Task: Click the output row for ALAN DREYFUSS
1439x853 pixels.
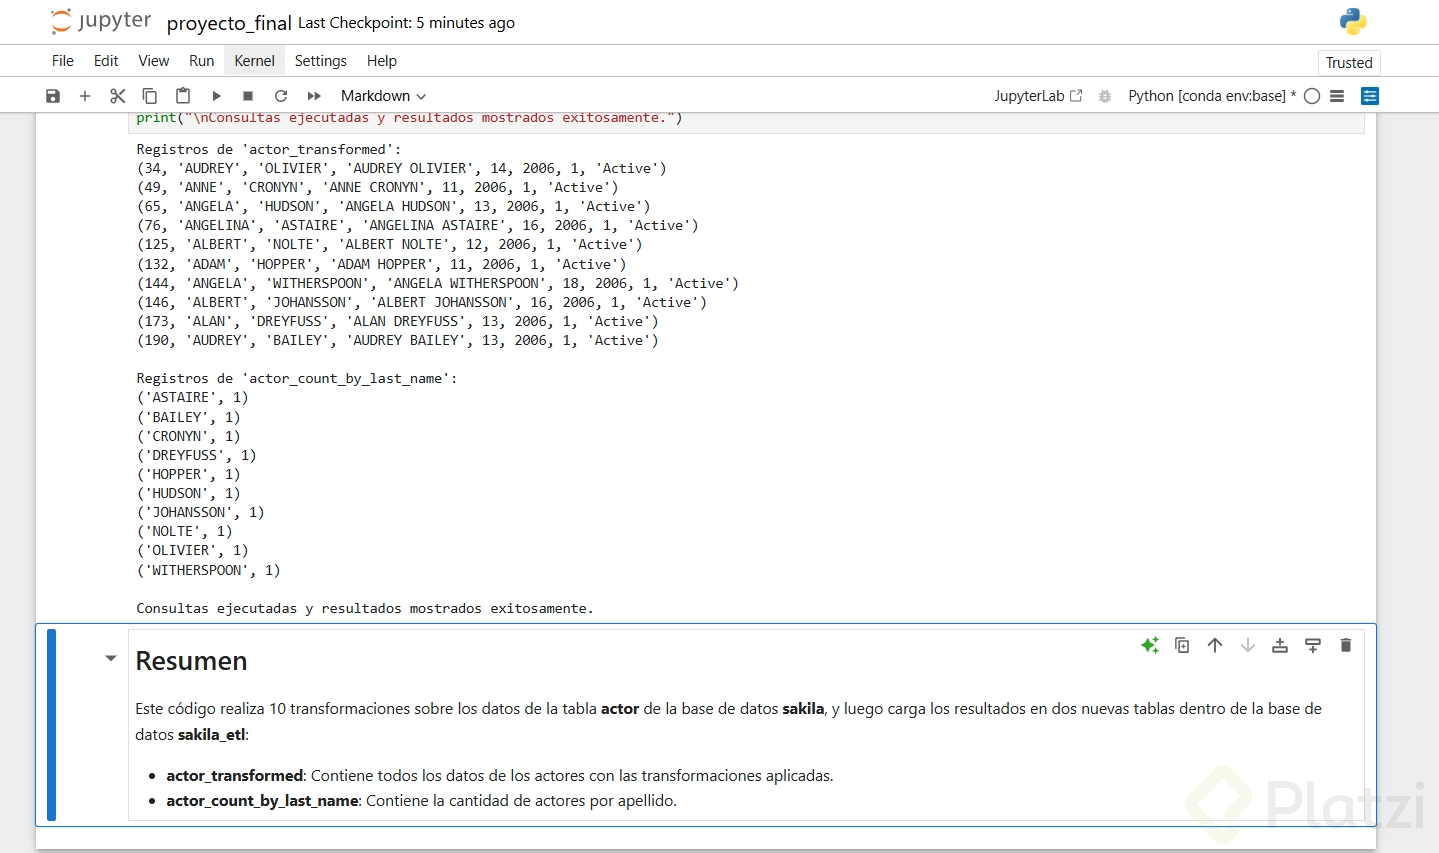Action: coord(398,322)
